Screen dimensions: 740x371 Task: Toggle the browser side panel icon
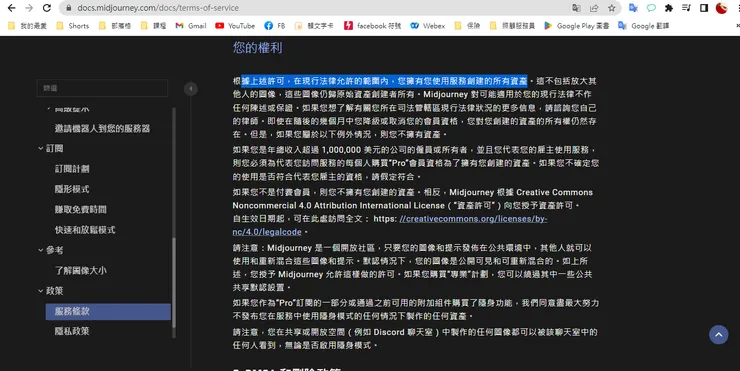click(704, 8)
